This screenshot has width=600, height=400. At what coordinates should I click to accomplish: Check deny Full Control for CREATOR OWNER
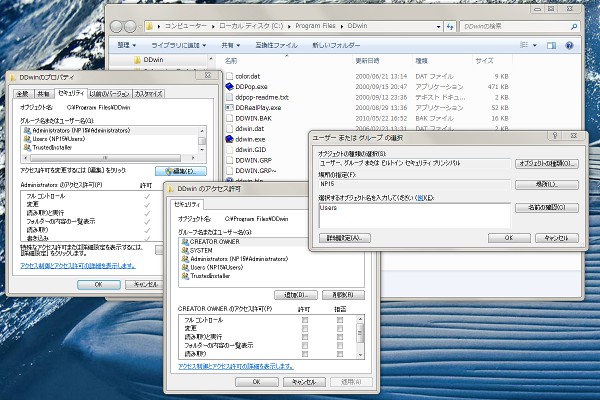pyautogui.click(x=340, y=320)
